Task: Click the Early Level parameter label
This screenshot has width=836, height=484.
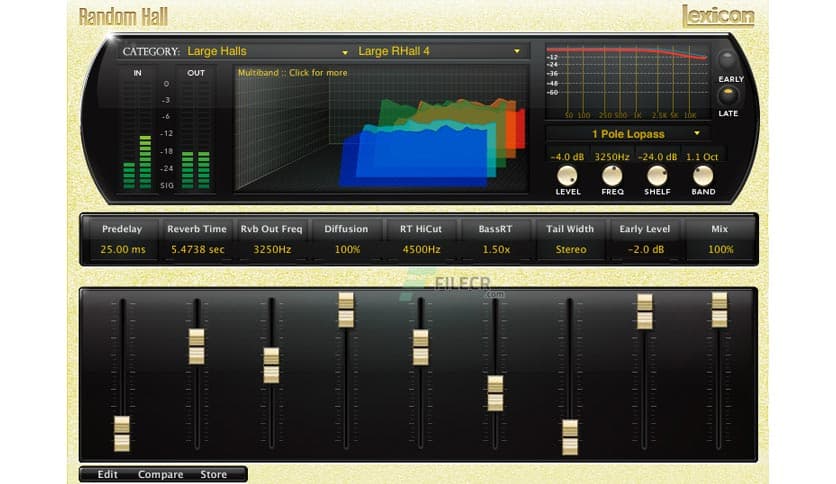Action: pyautogui.click(x=645, y=229)
